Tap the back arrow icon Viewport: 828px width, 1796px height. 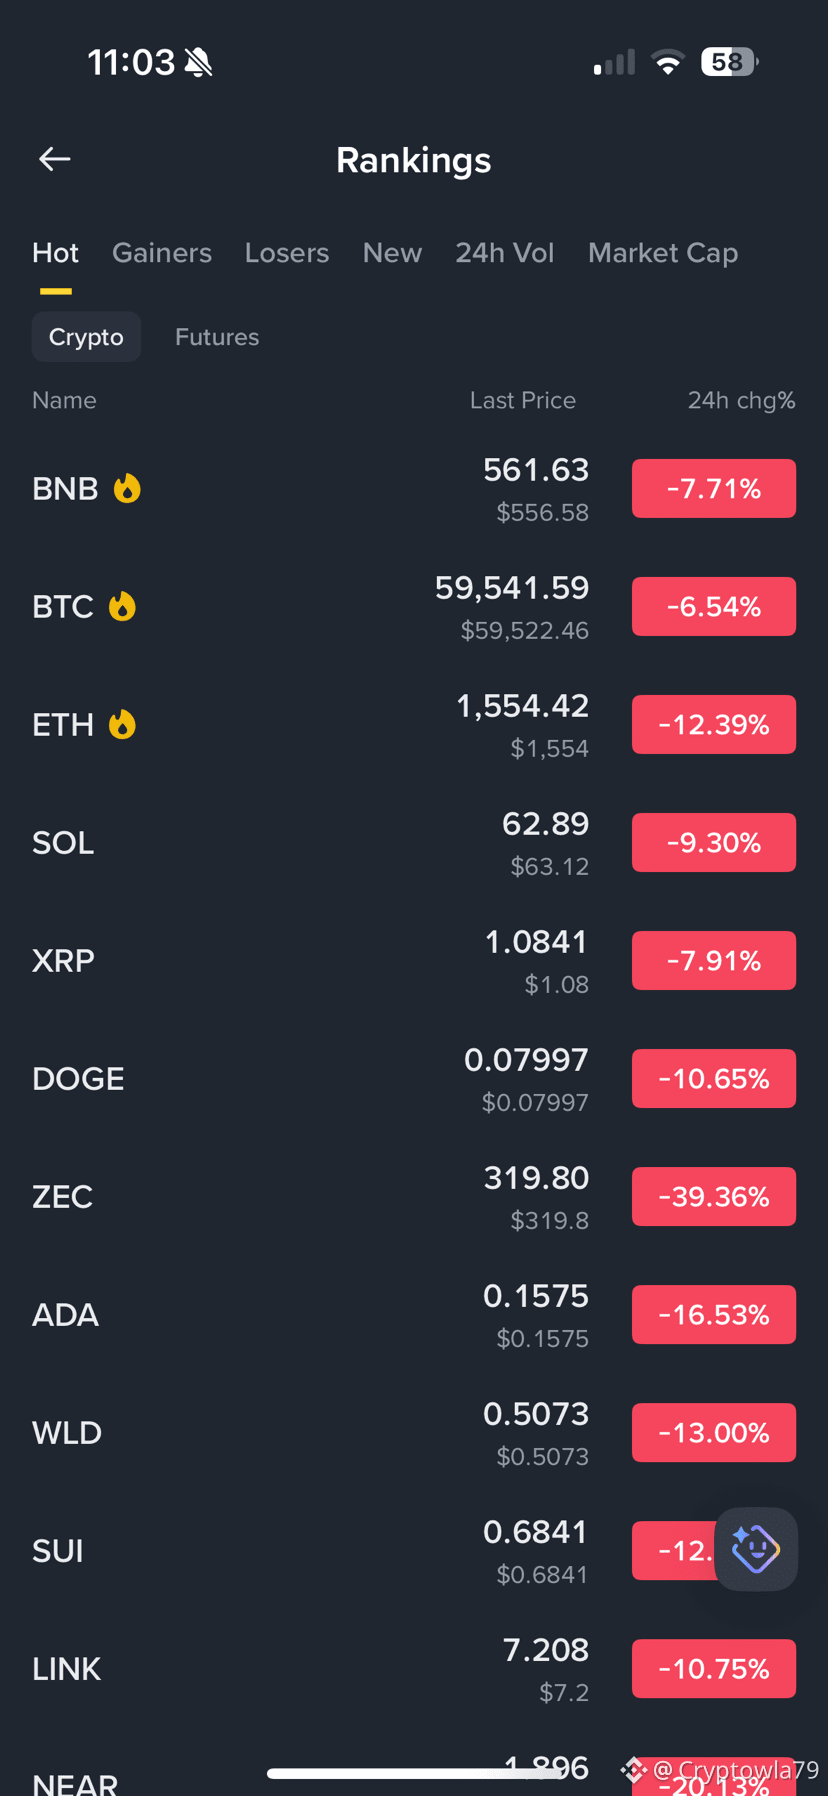click(x=54, y=159)
